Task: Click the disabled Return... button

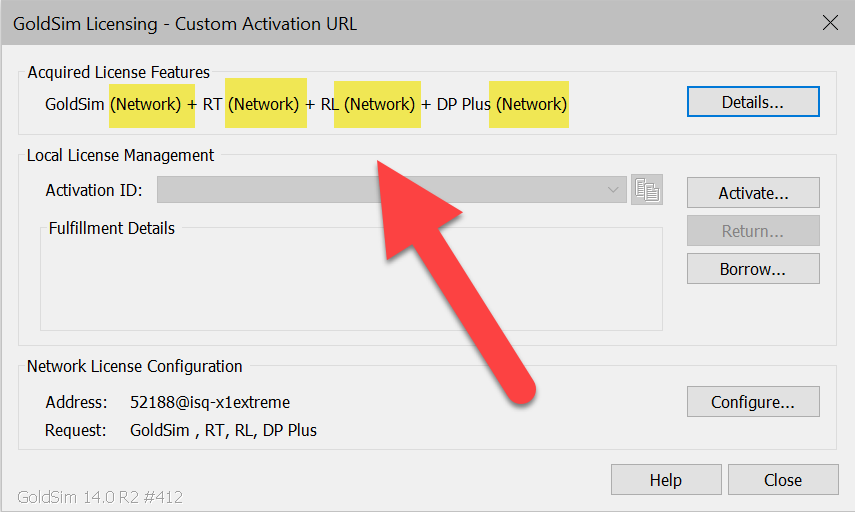Action: [753, 231]
